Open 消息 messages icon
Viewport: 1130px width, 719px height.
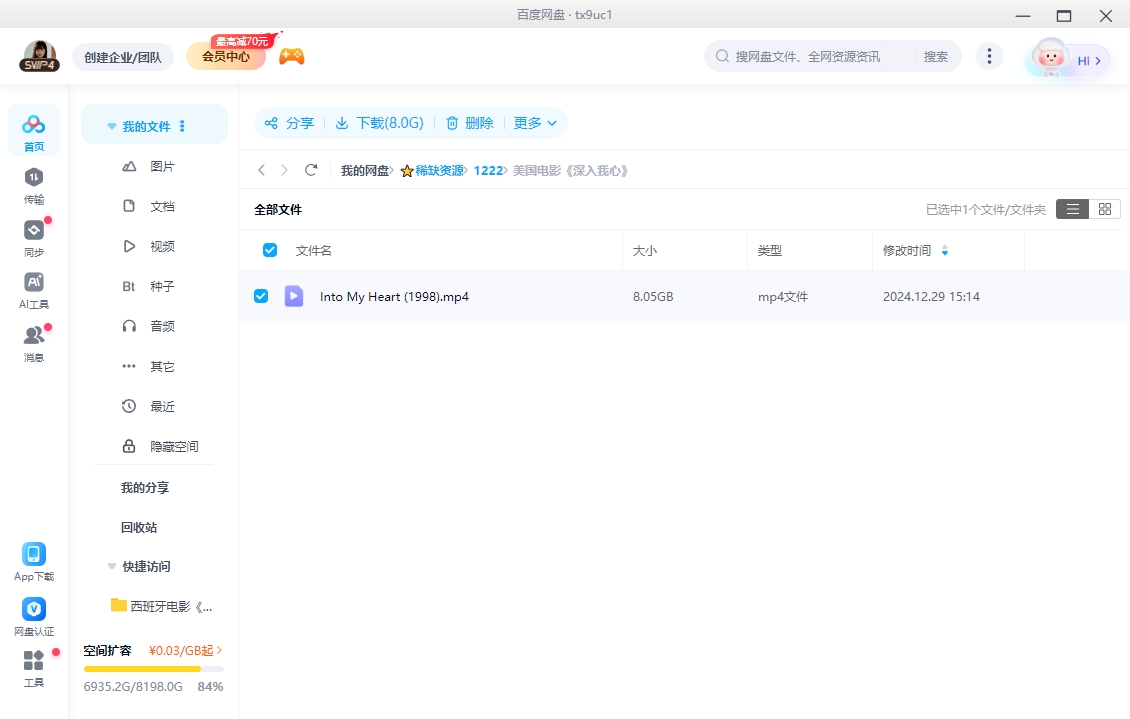(34, 336)
